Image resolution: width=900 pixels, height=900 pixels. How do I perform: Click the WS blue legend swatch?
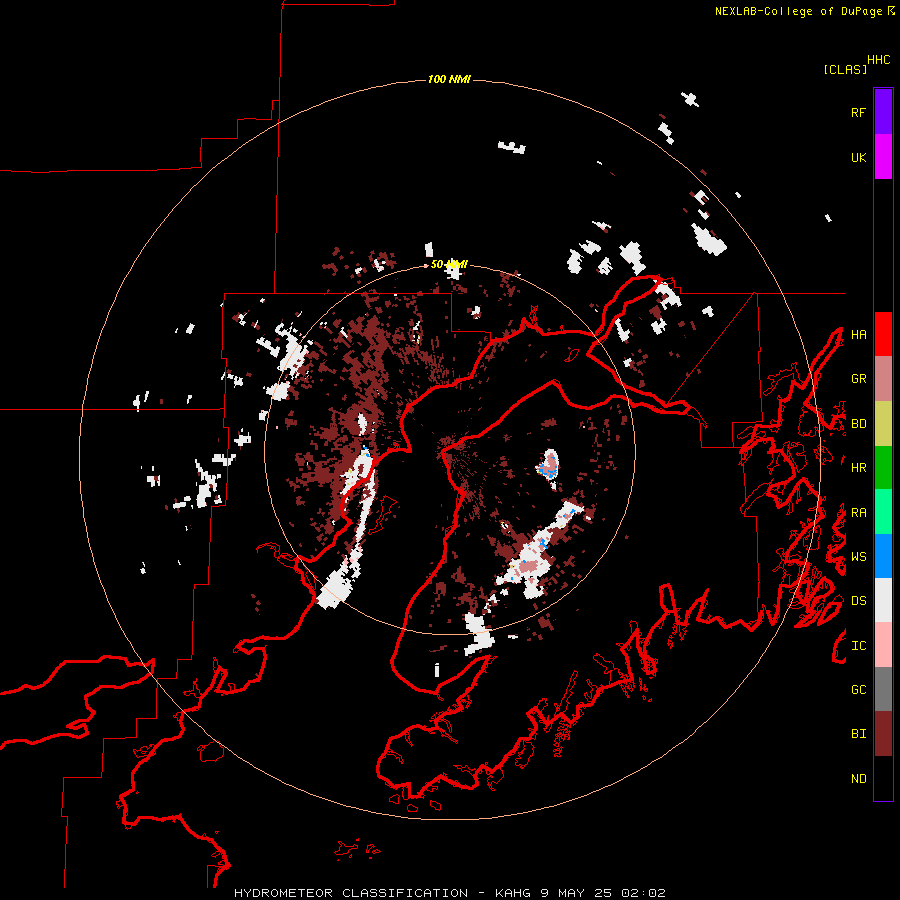click(x=883, y=556)
